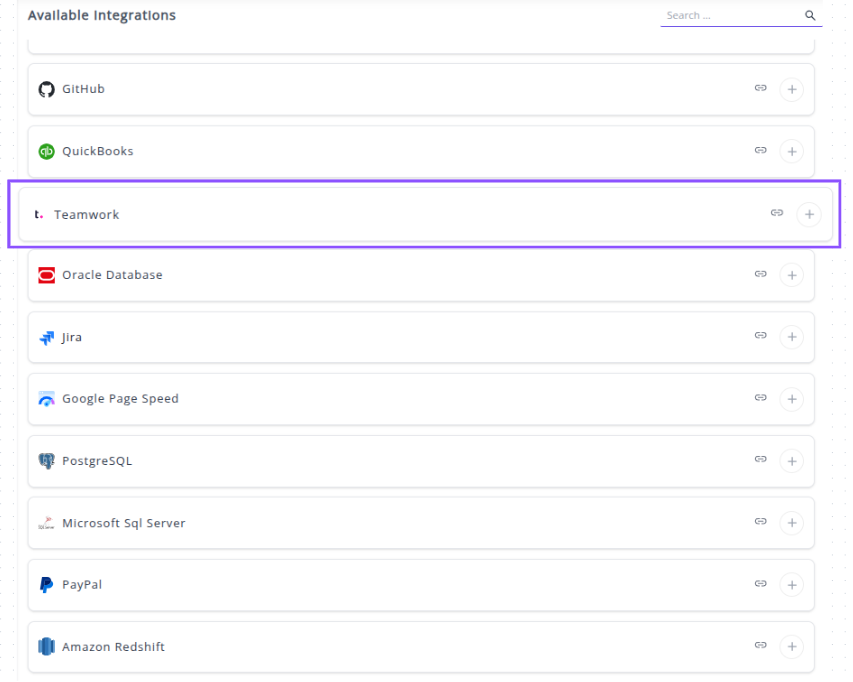853x682 pixels.
Task: Open the Jira integration entry
Action: pyautogui.click(x=72, y=338)
